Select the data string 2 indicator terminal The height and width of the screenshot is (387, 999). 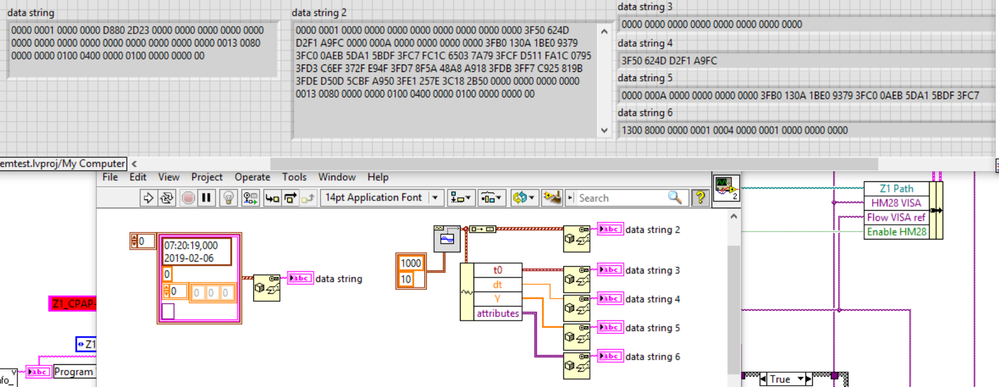point(610,230)
